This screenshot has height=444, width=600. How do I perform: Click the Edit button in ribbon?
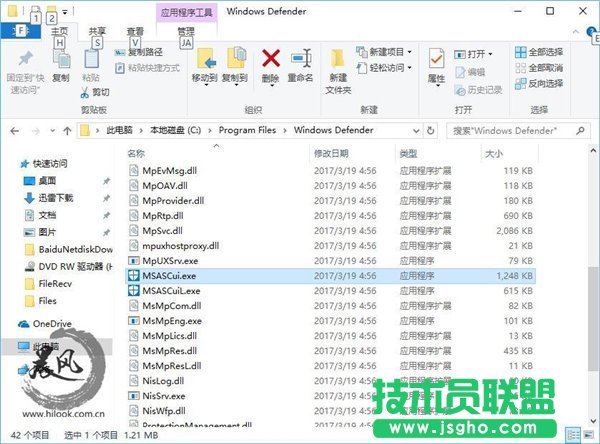(x=470, y=72)
